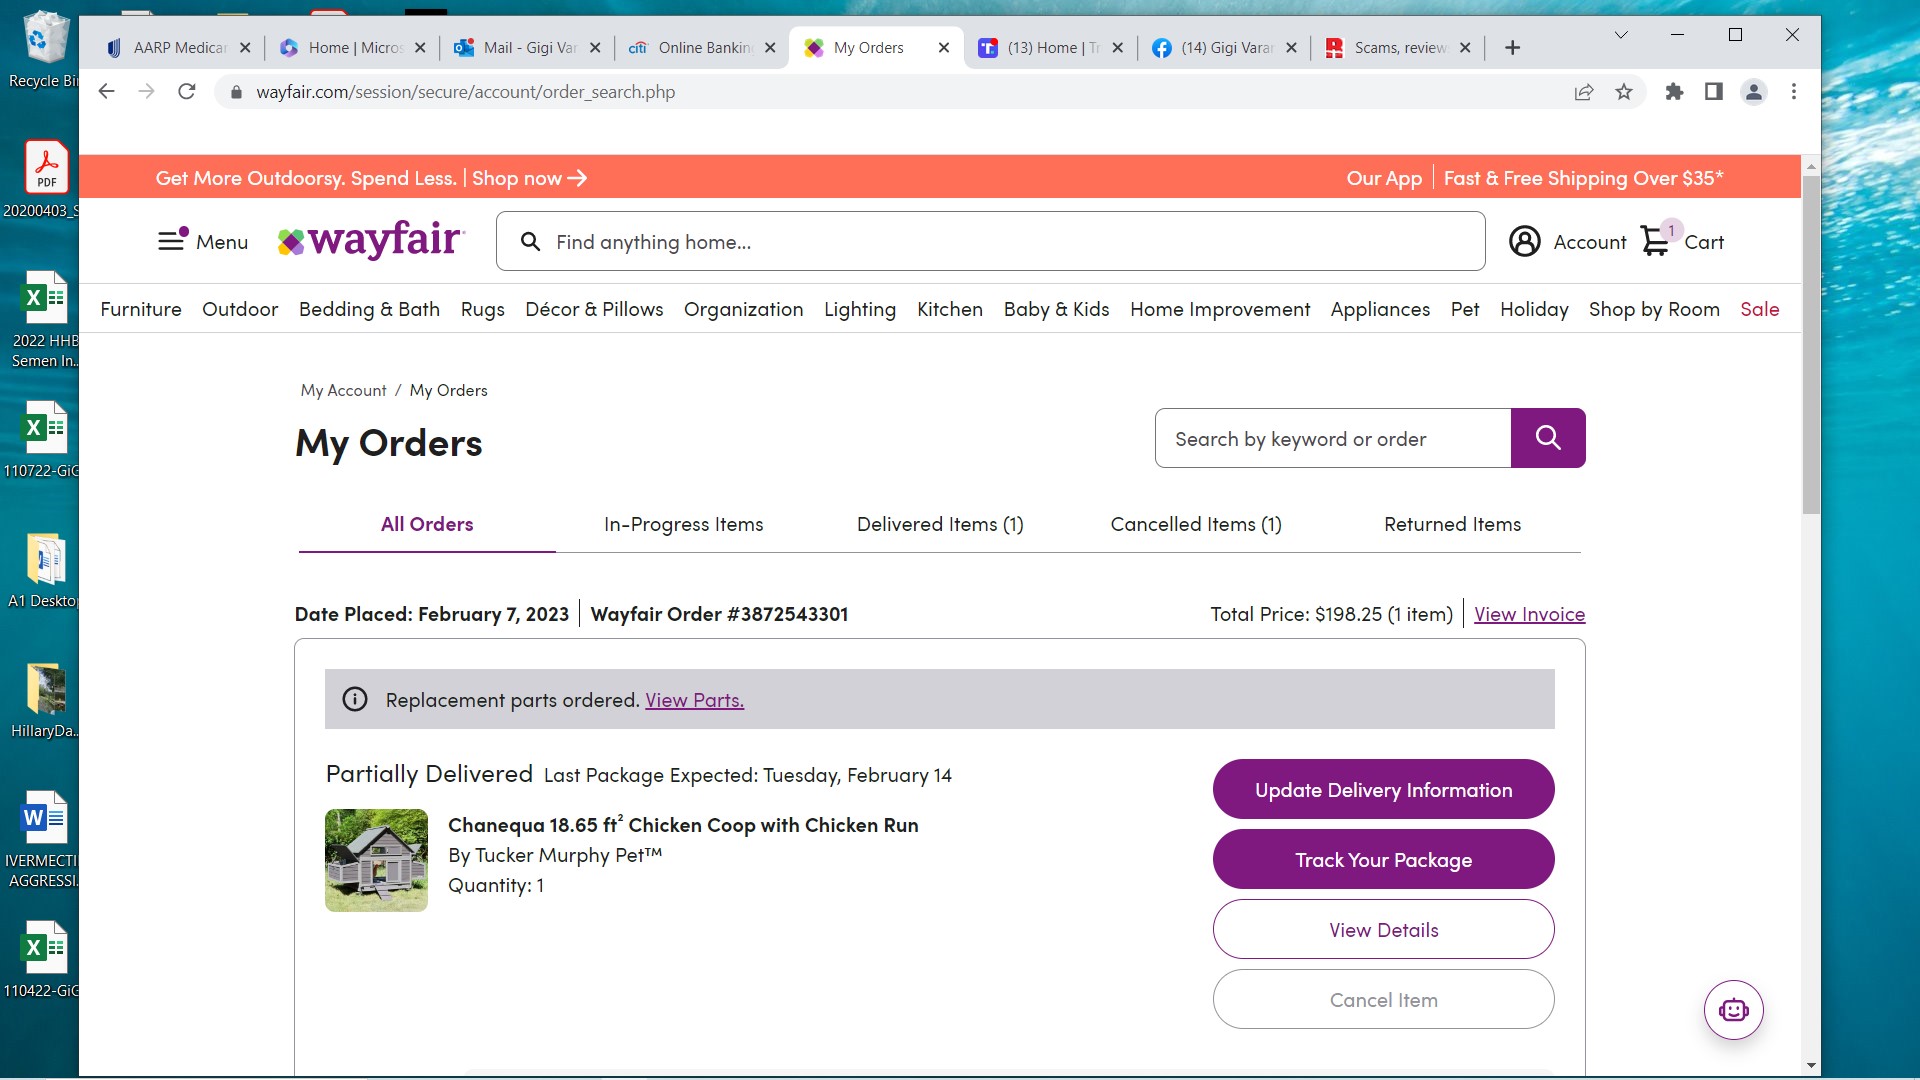
Task: Close the Scams, review tab
Action: click(1465, 47)
